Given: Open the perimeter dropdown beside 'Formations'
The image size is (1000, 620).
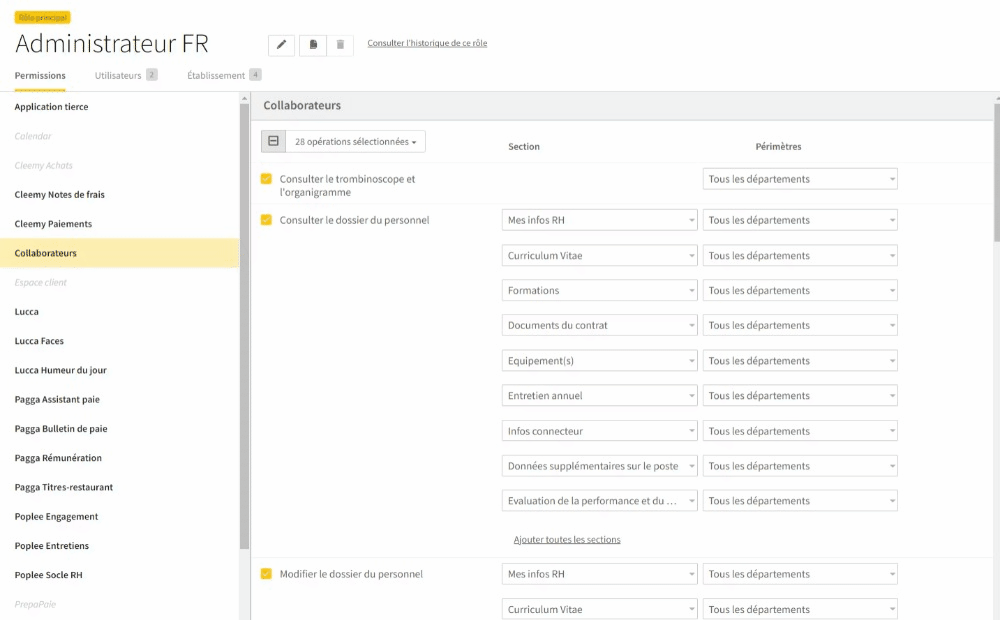Looking at the screenshot, I should coord(800,290).
